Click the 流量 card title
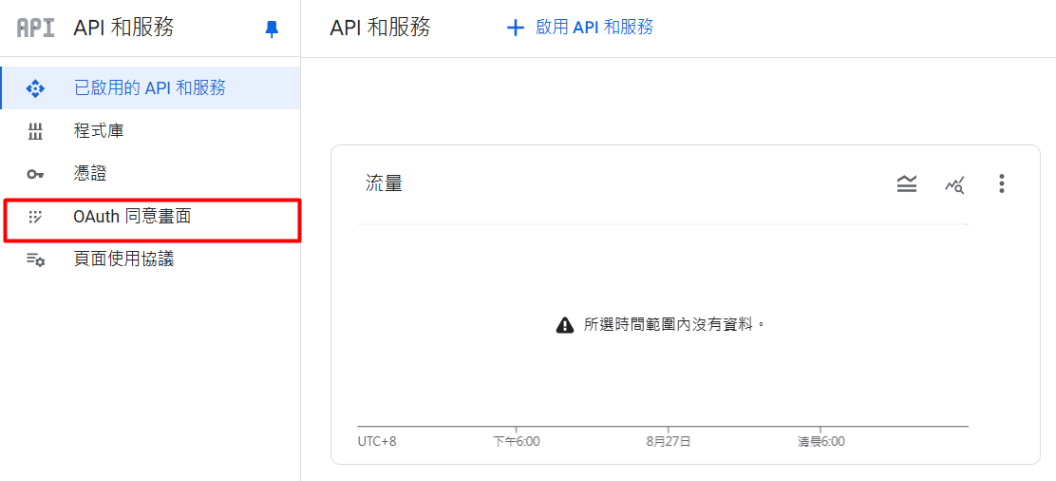Image resolution: width=1056 pixels, height=481 pixels. [x=384, y=183]
